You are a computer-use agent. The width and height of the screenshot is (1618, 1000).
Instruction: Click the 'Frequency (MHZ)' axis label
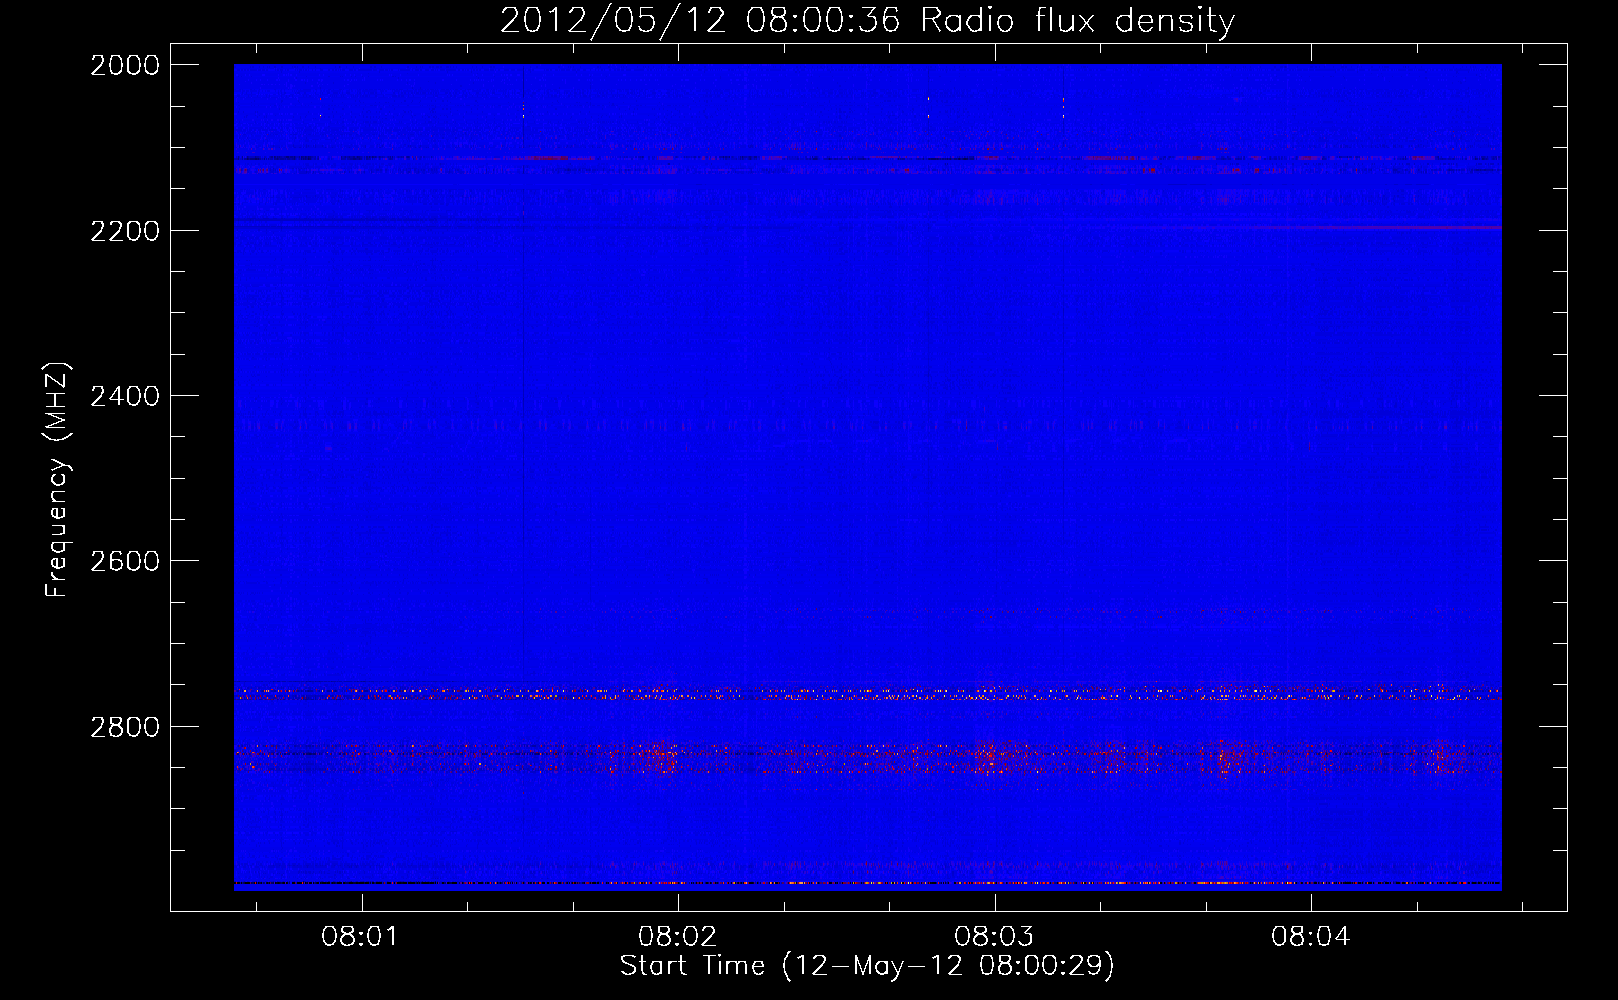[56, 480]
